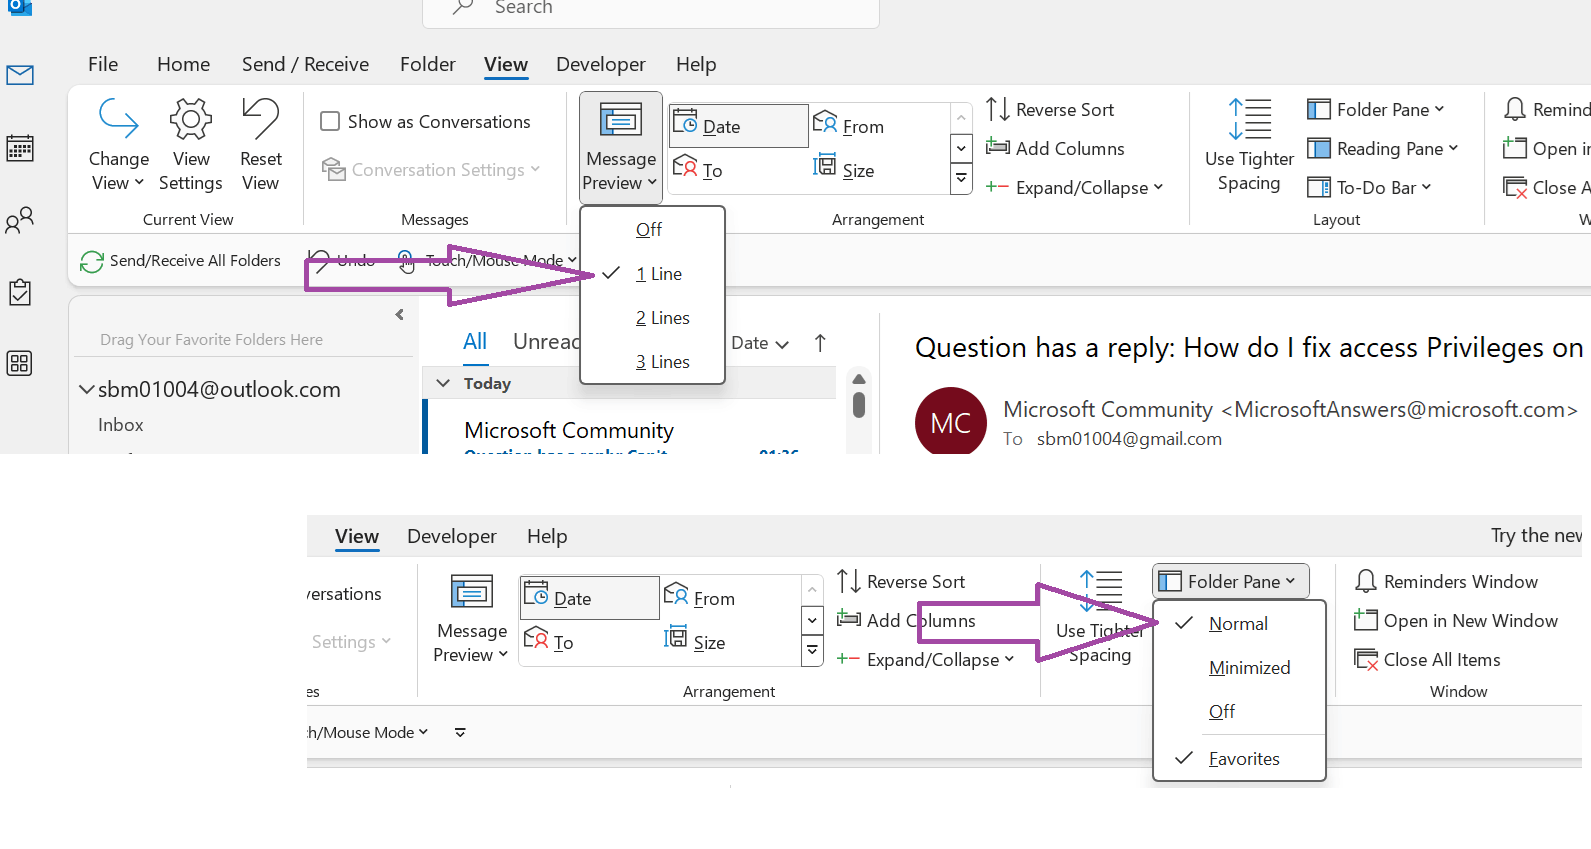Click Reverse Sort in lower ribbon
The image size is (1591, 849).
[x=901, y=581]
